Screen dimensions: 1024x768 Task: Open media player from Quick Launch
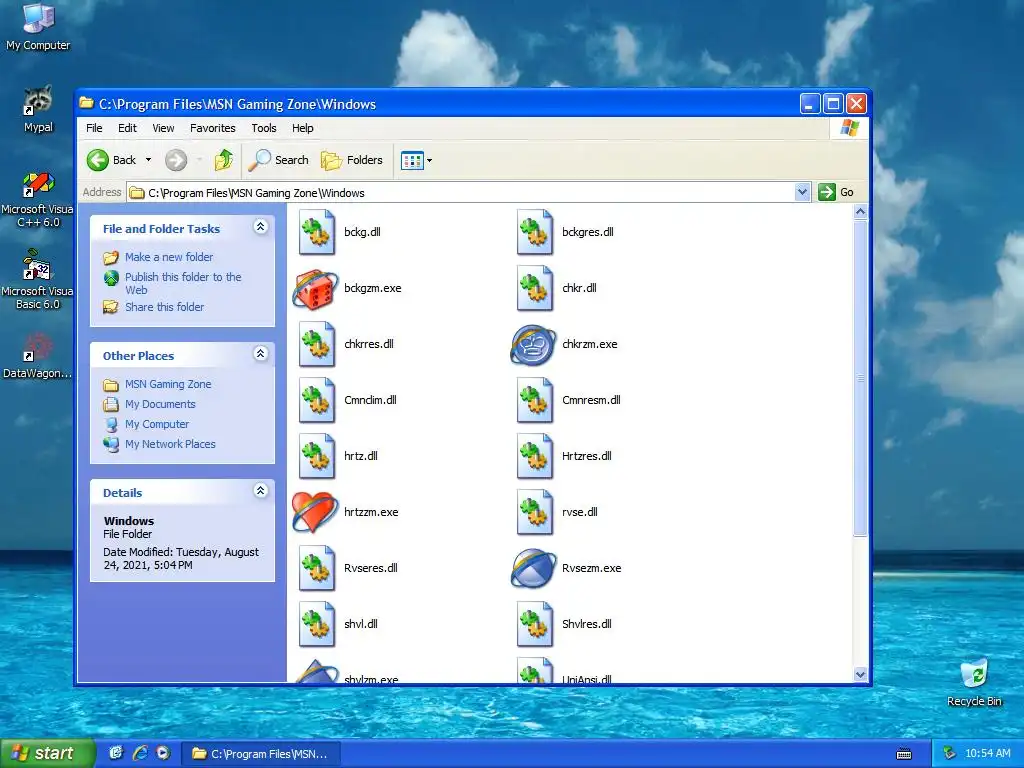[x=163, y=753]
